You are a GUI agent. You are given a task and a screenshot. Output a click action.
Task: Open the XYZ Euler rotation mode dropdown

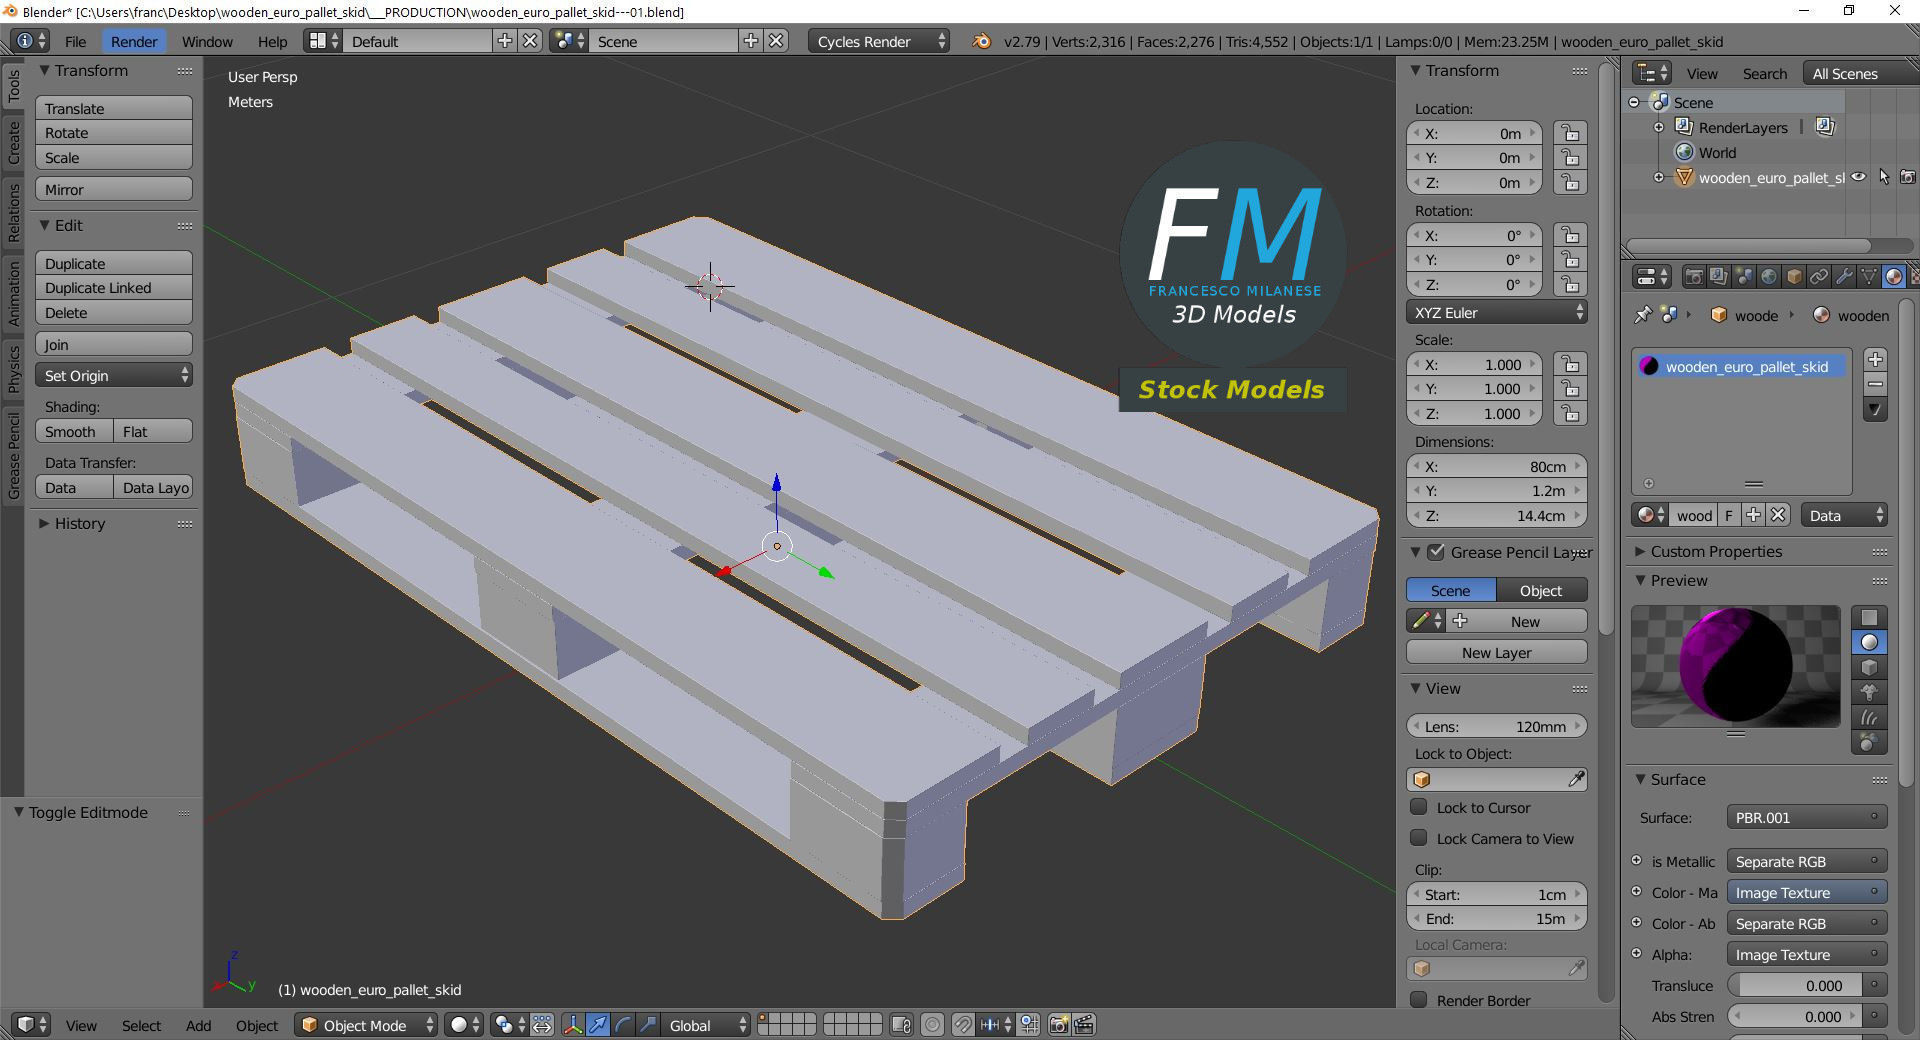pos(1496,312)
